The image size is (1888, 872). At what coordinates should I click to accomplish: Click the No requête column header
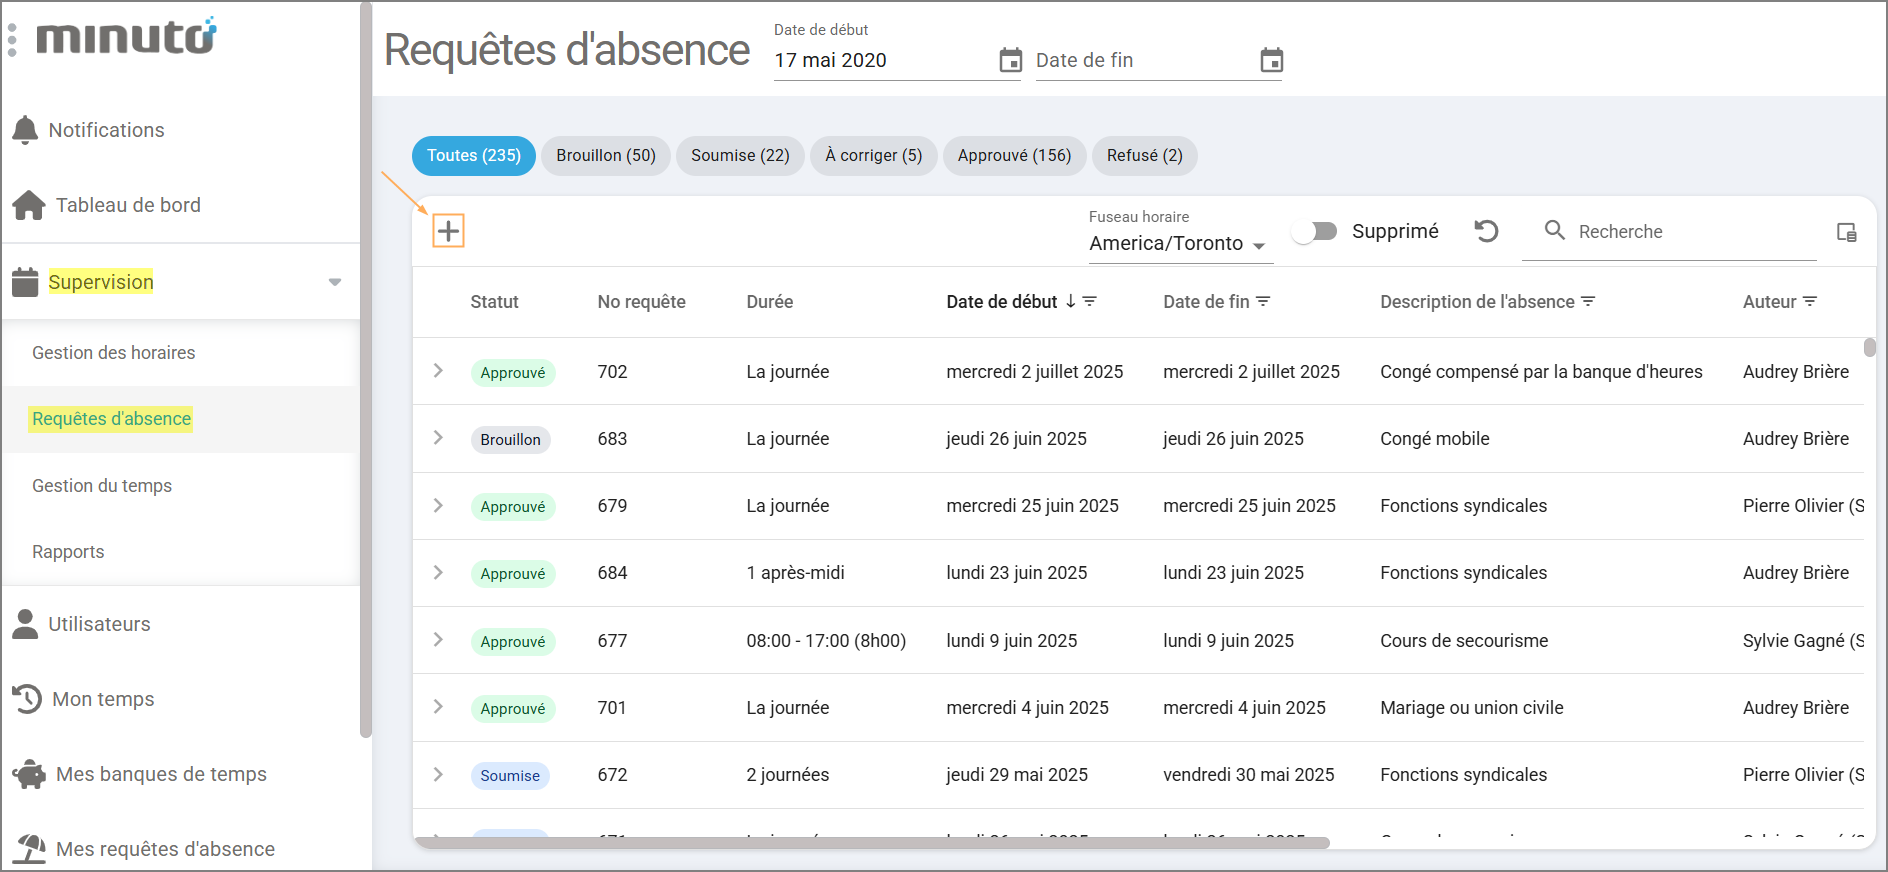641,302
